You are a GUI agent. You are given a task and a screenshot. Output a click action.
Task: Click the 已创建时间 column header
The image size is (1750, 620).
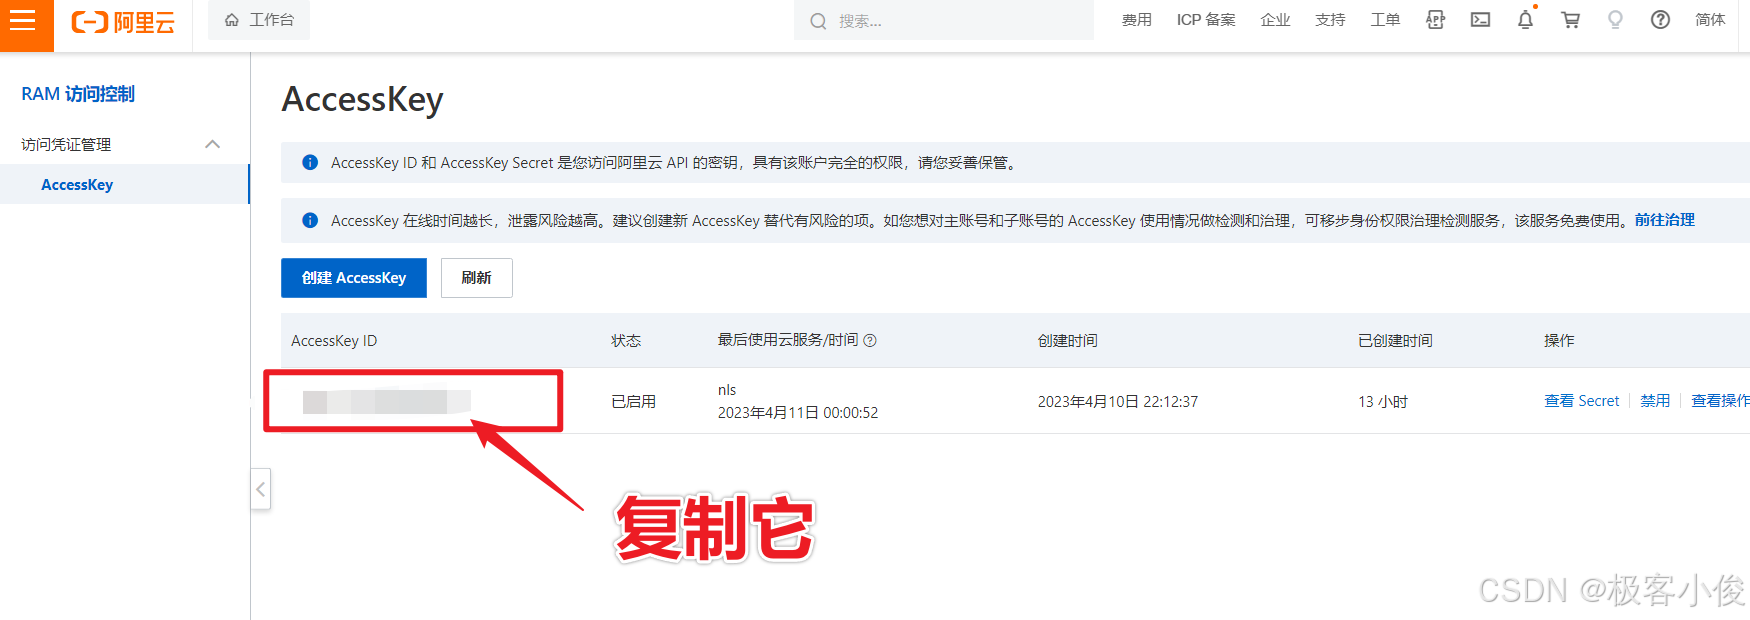click(1395, 341)
